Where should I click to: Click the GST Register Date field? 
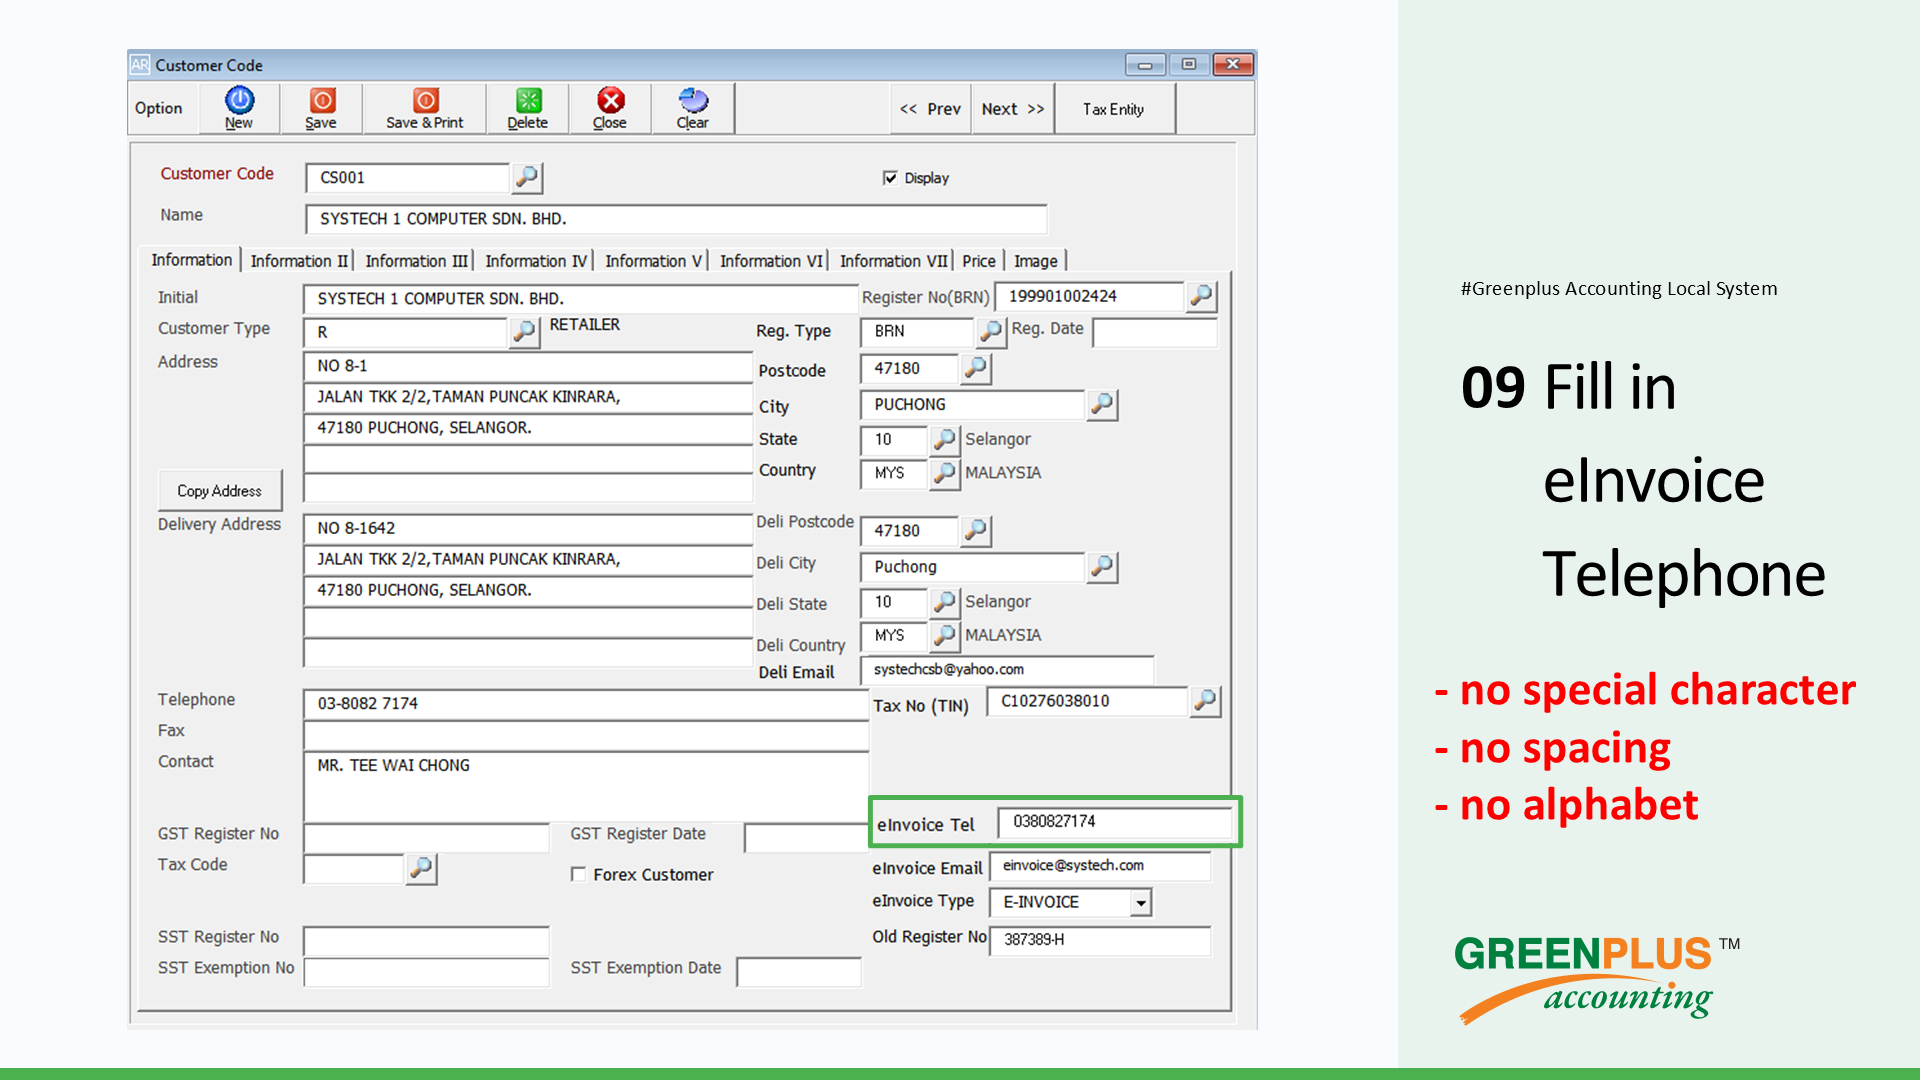(x=806, y=838)
